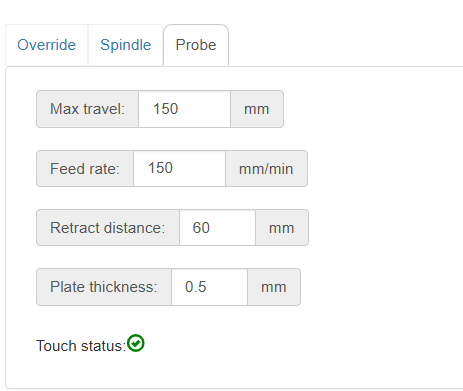
Task: Switch to the Override tab
Action: point(47,45)
